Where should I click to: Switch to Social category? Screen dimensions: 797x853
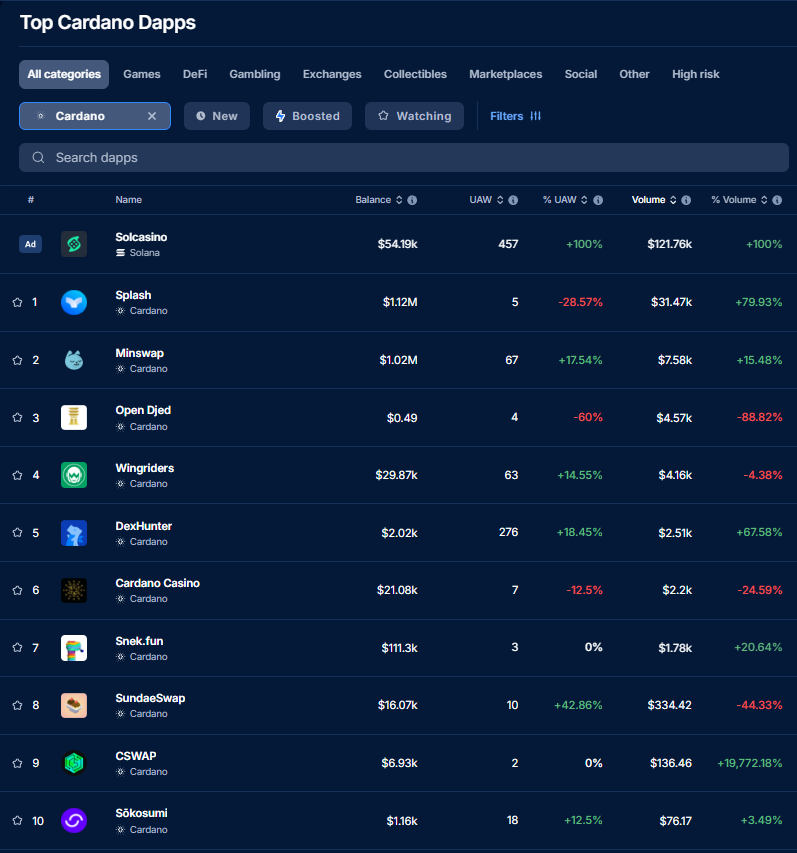click(580, 75)
